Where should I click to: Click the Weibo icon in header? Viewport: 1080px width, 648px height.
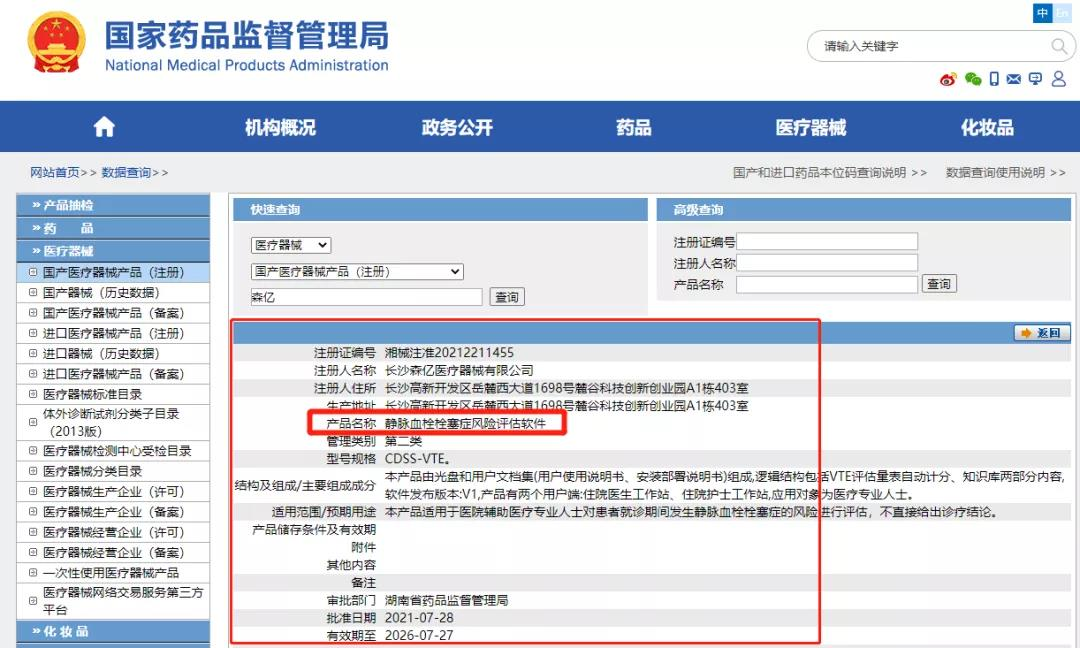(948, 80)
